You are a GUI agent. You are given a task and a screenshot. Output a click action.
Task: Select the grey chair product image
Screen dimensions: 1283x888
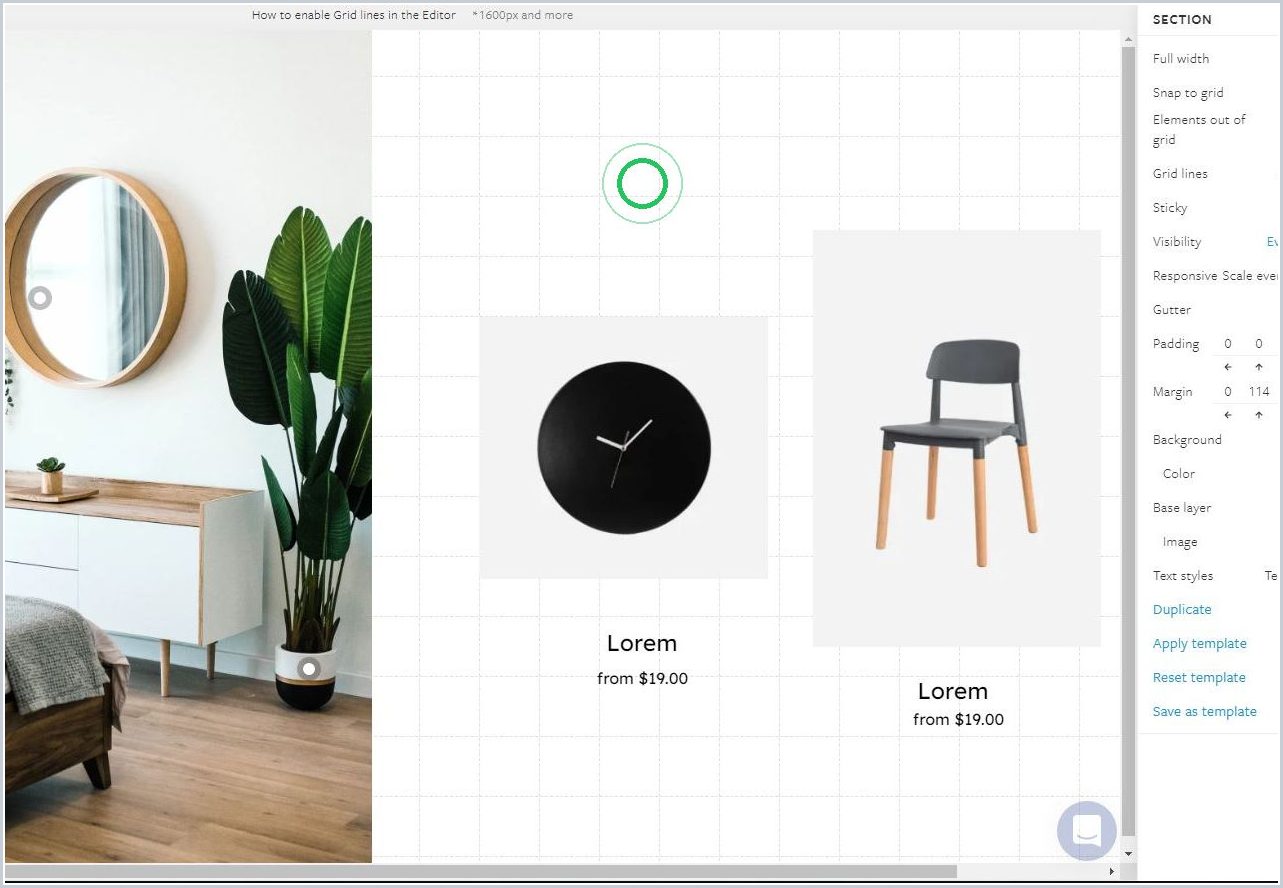957,438
